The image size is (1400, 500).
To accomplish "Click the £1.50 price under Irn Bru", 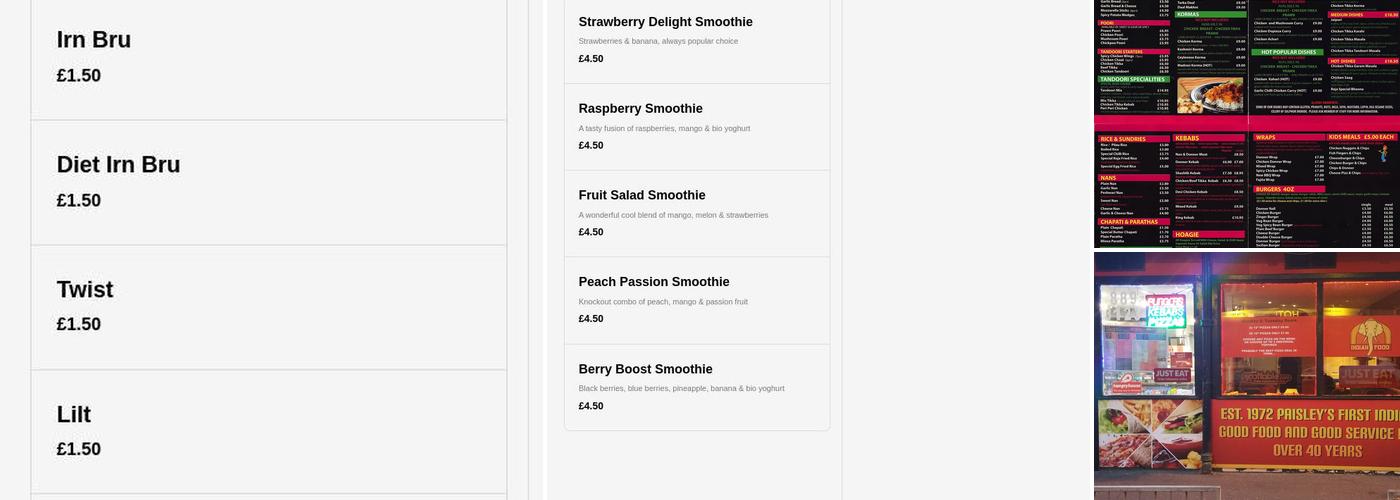I will pos(79,76).
